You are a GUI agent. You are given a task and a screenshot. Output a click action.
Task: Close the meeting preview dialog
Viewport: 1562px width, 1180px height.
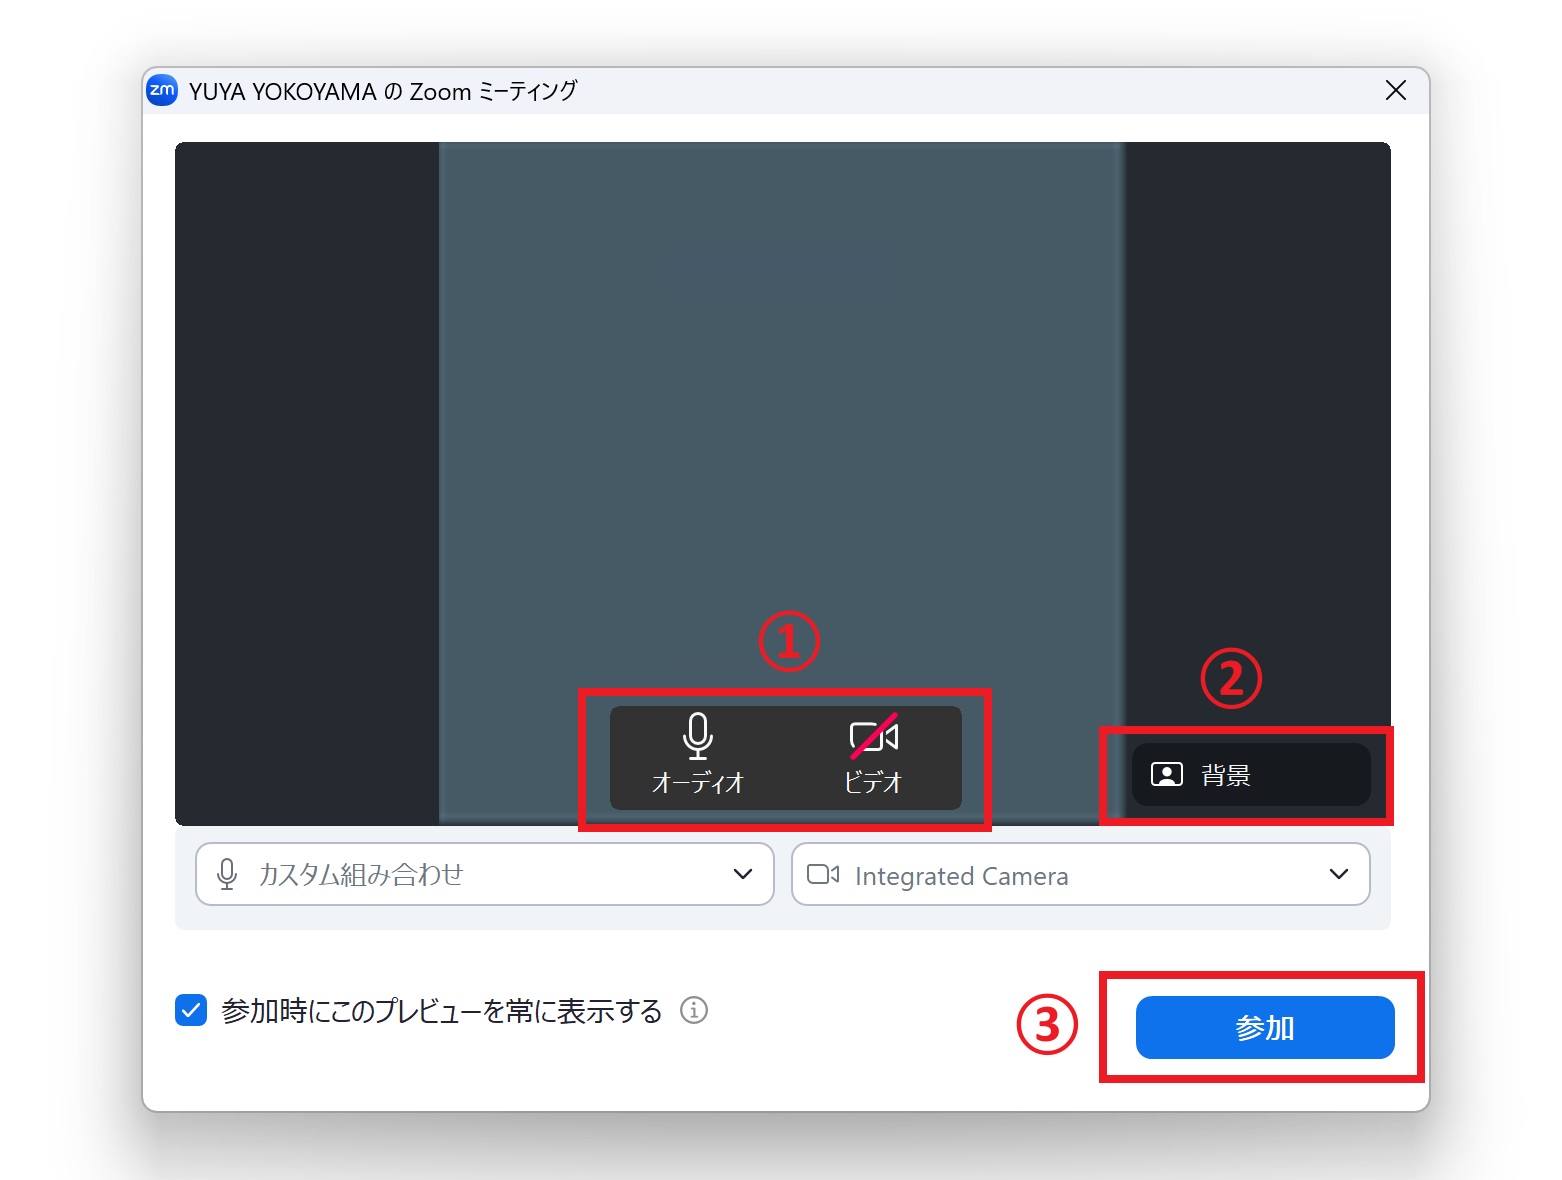point(1396,91)
